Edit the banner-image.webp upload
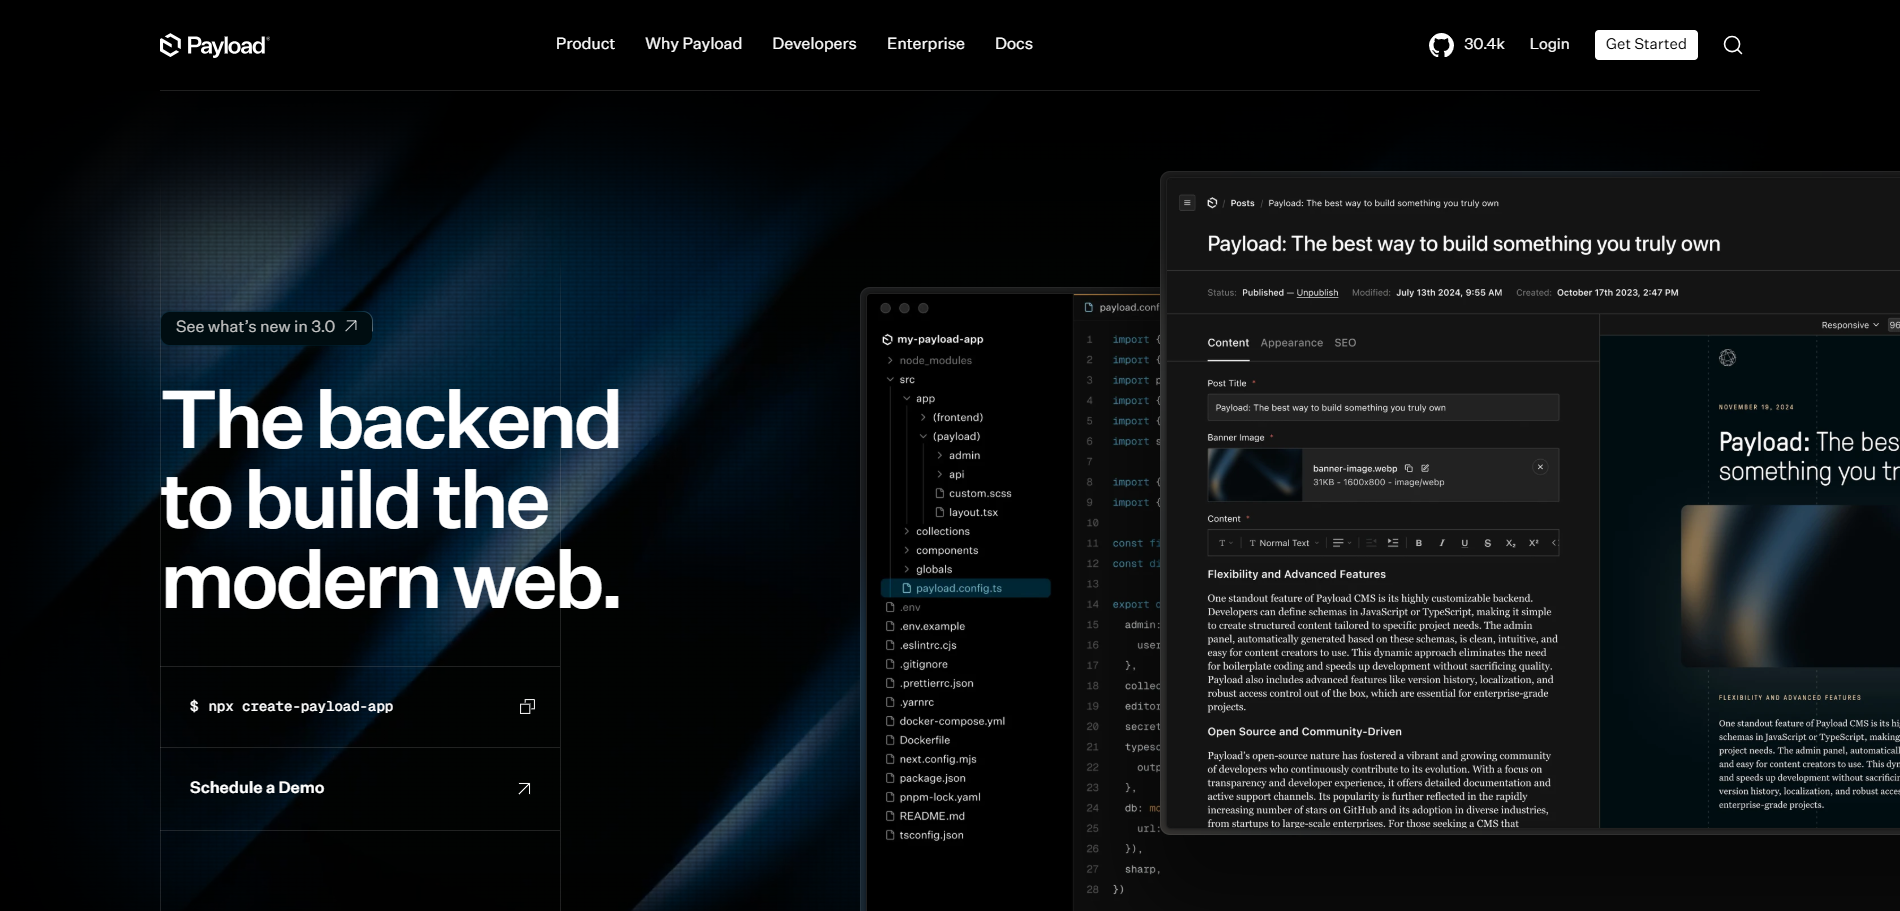This screenshot has width=1900, height=911. [1425, 468]
